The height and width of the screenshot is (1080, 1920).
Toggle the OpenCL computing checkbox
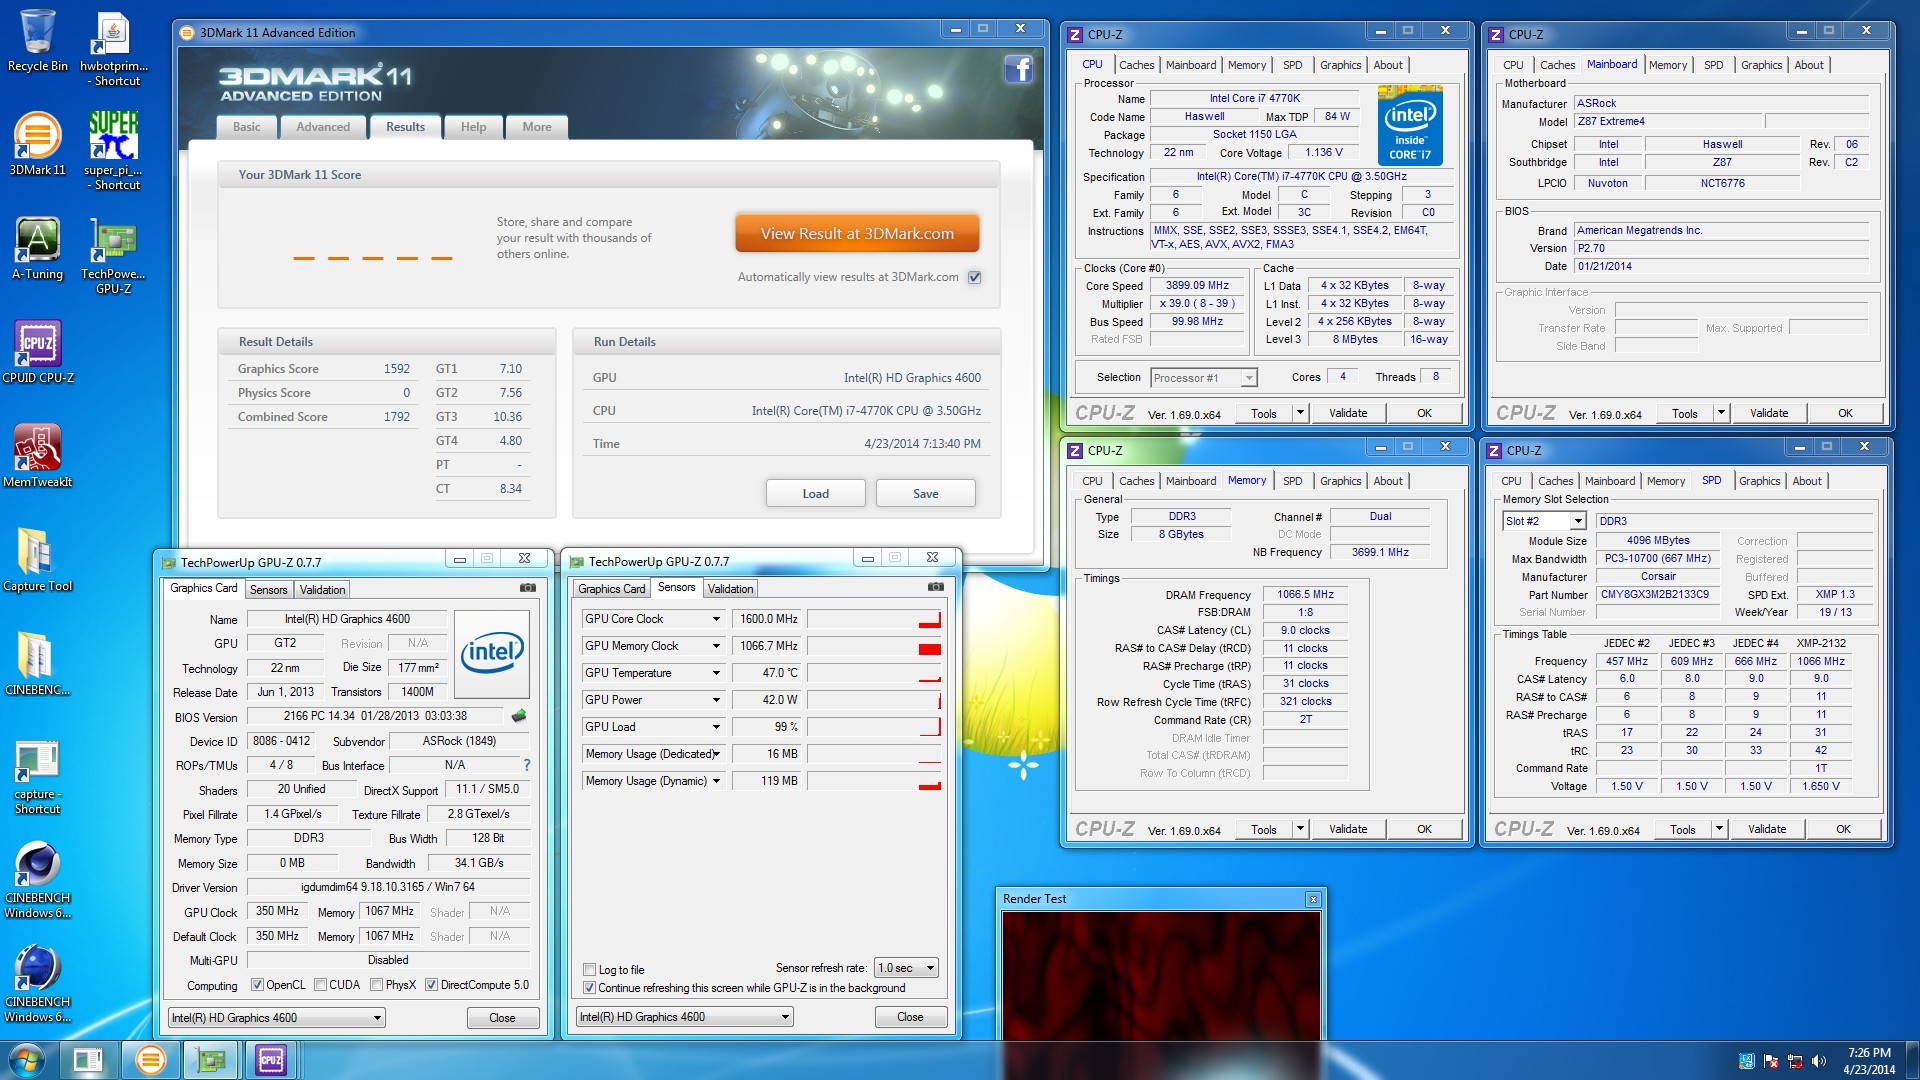point(257,985)
